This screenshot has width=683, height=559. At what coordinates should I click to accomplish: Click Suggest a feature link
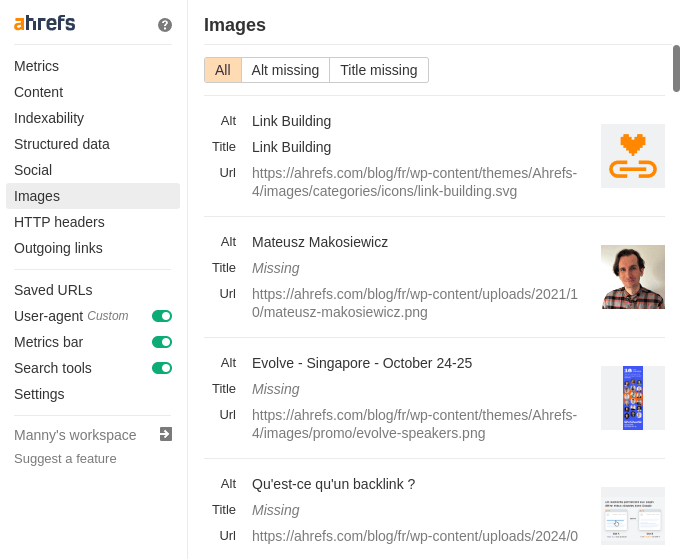click(x=65, y=458)
